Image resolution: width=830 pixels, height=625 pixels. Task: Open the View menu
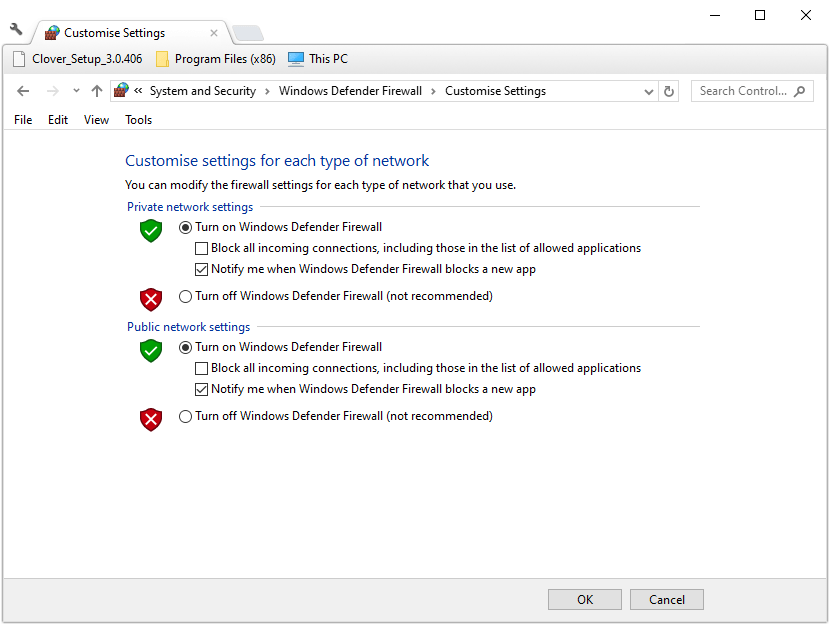[x=96, y=120]
